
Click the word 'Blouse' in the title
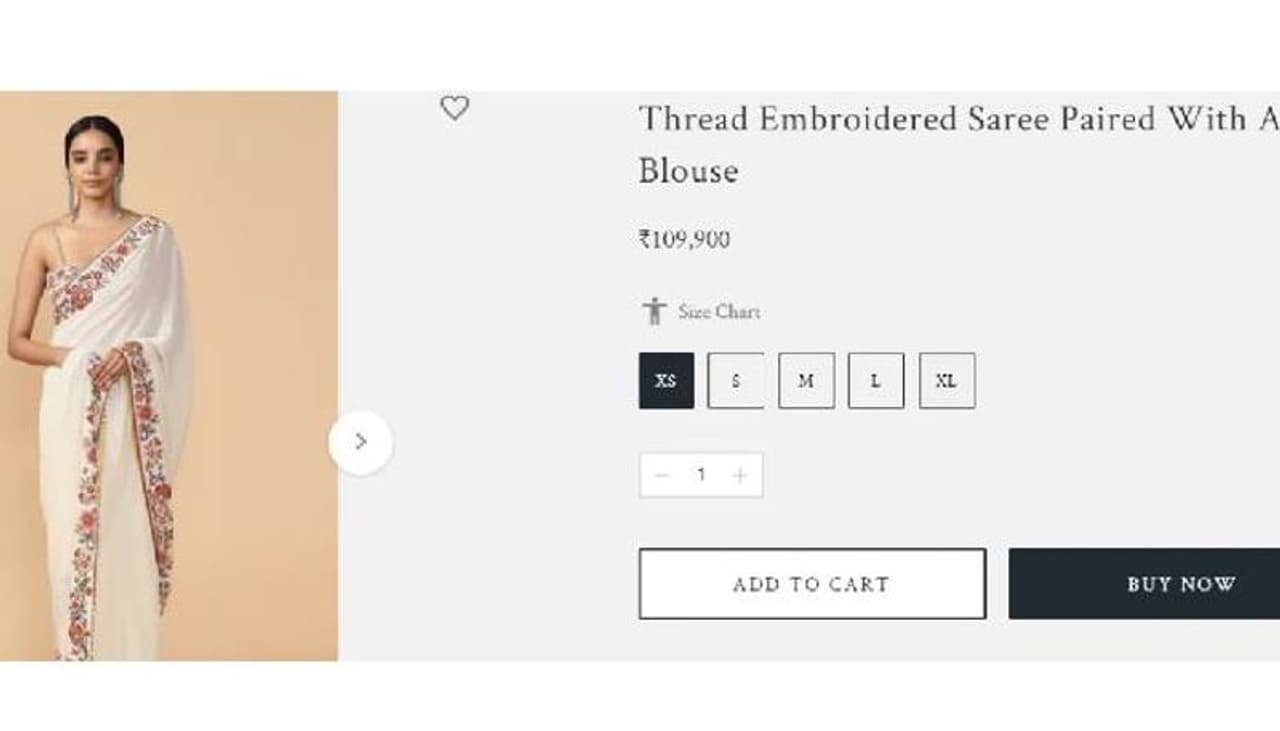click(689, 171)
